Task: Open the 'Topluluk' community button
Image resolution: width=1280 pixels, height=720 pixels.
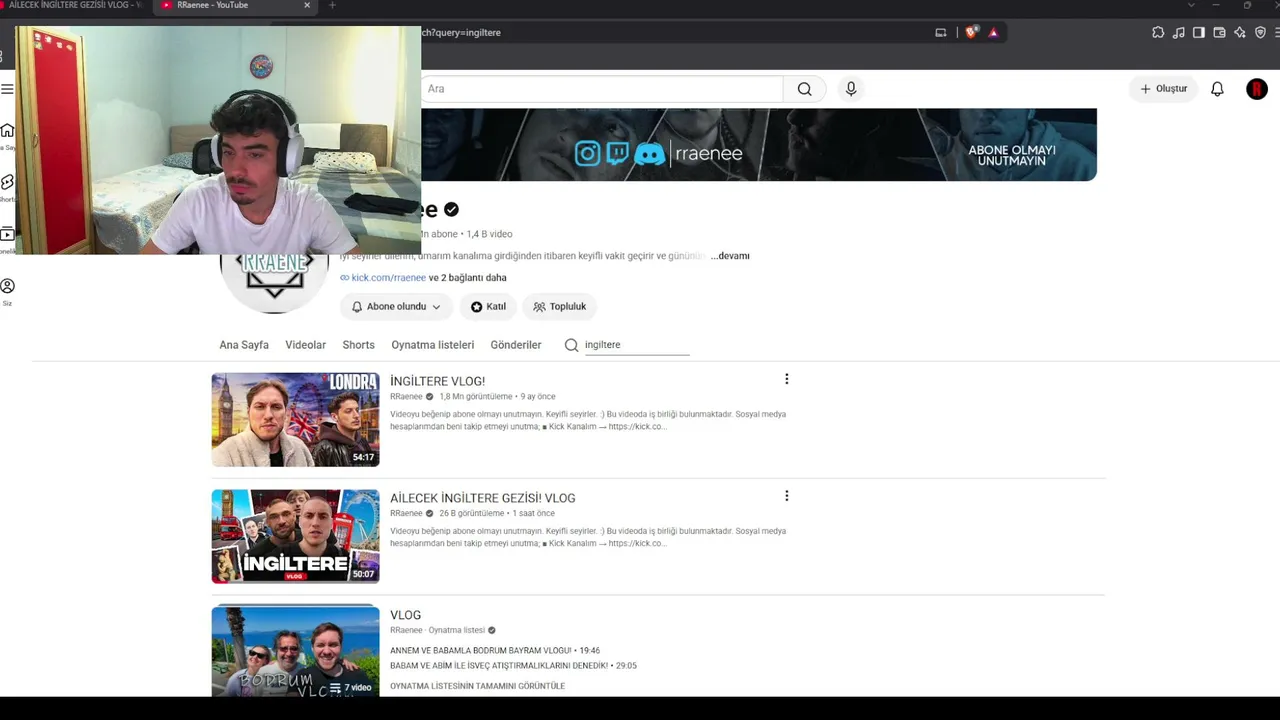Action: pos(560,307)
